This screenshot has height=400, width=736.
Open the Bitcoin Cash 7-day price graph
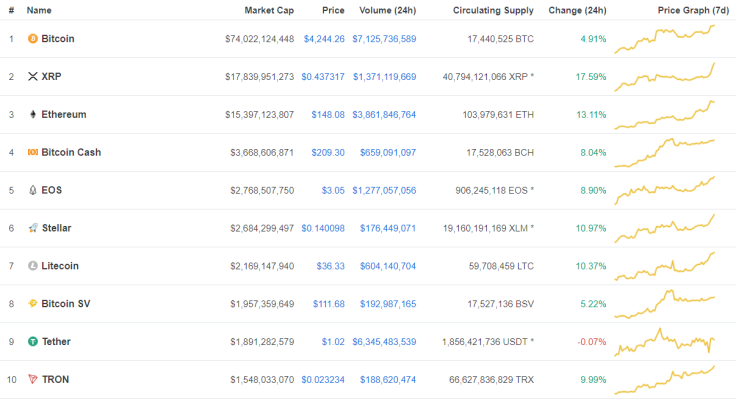(665, 153)
